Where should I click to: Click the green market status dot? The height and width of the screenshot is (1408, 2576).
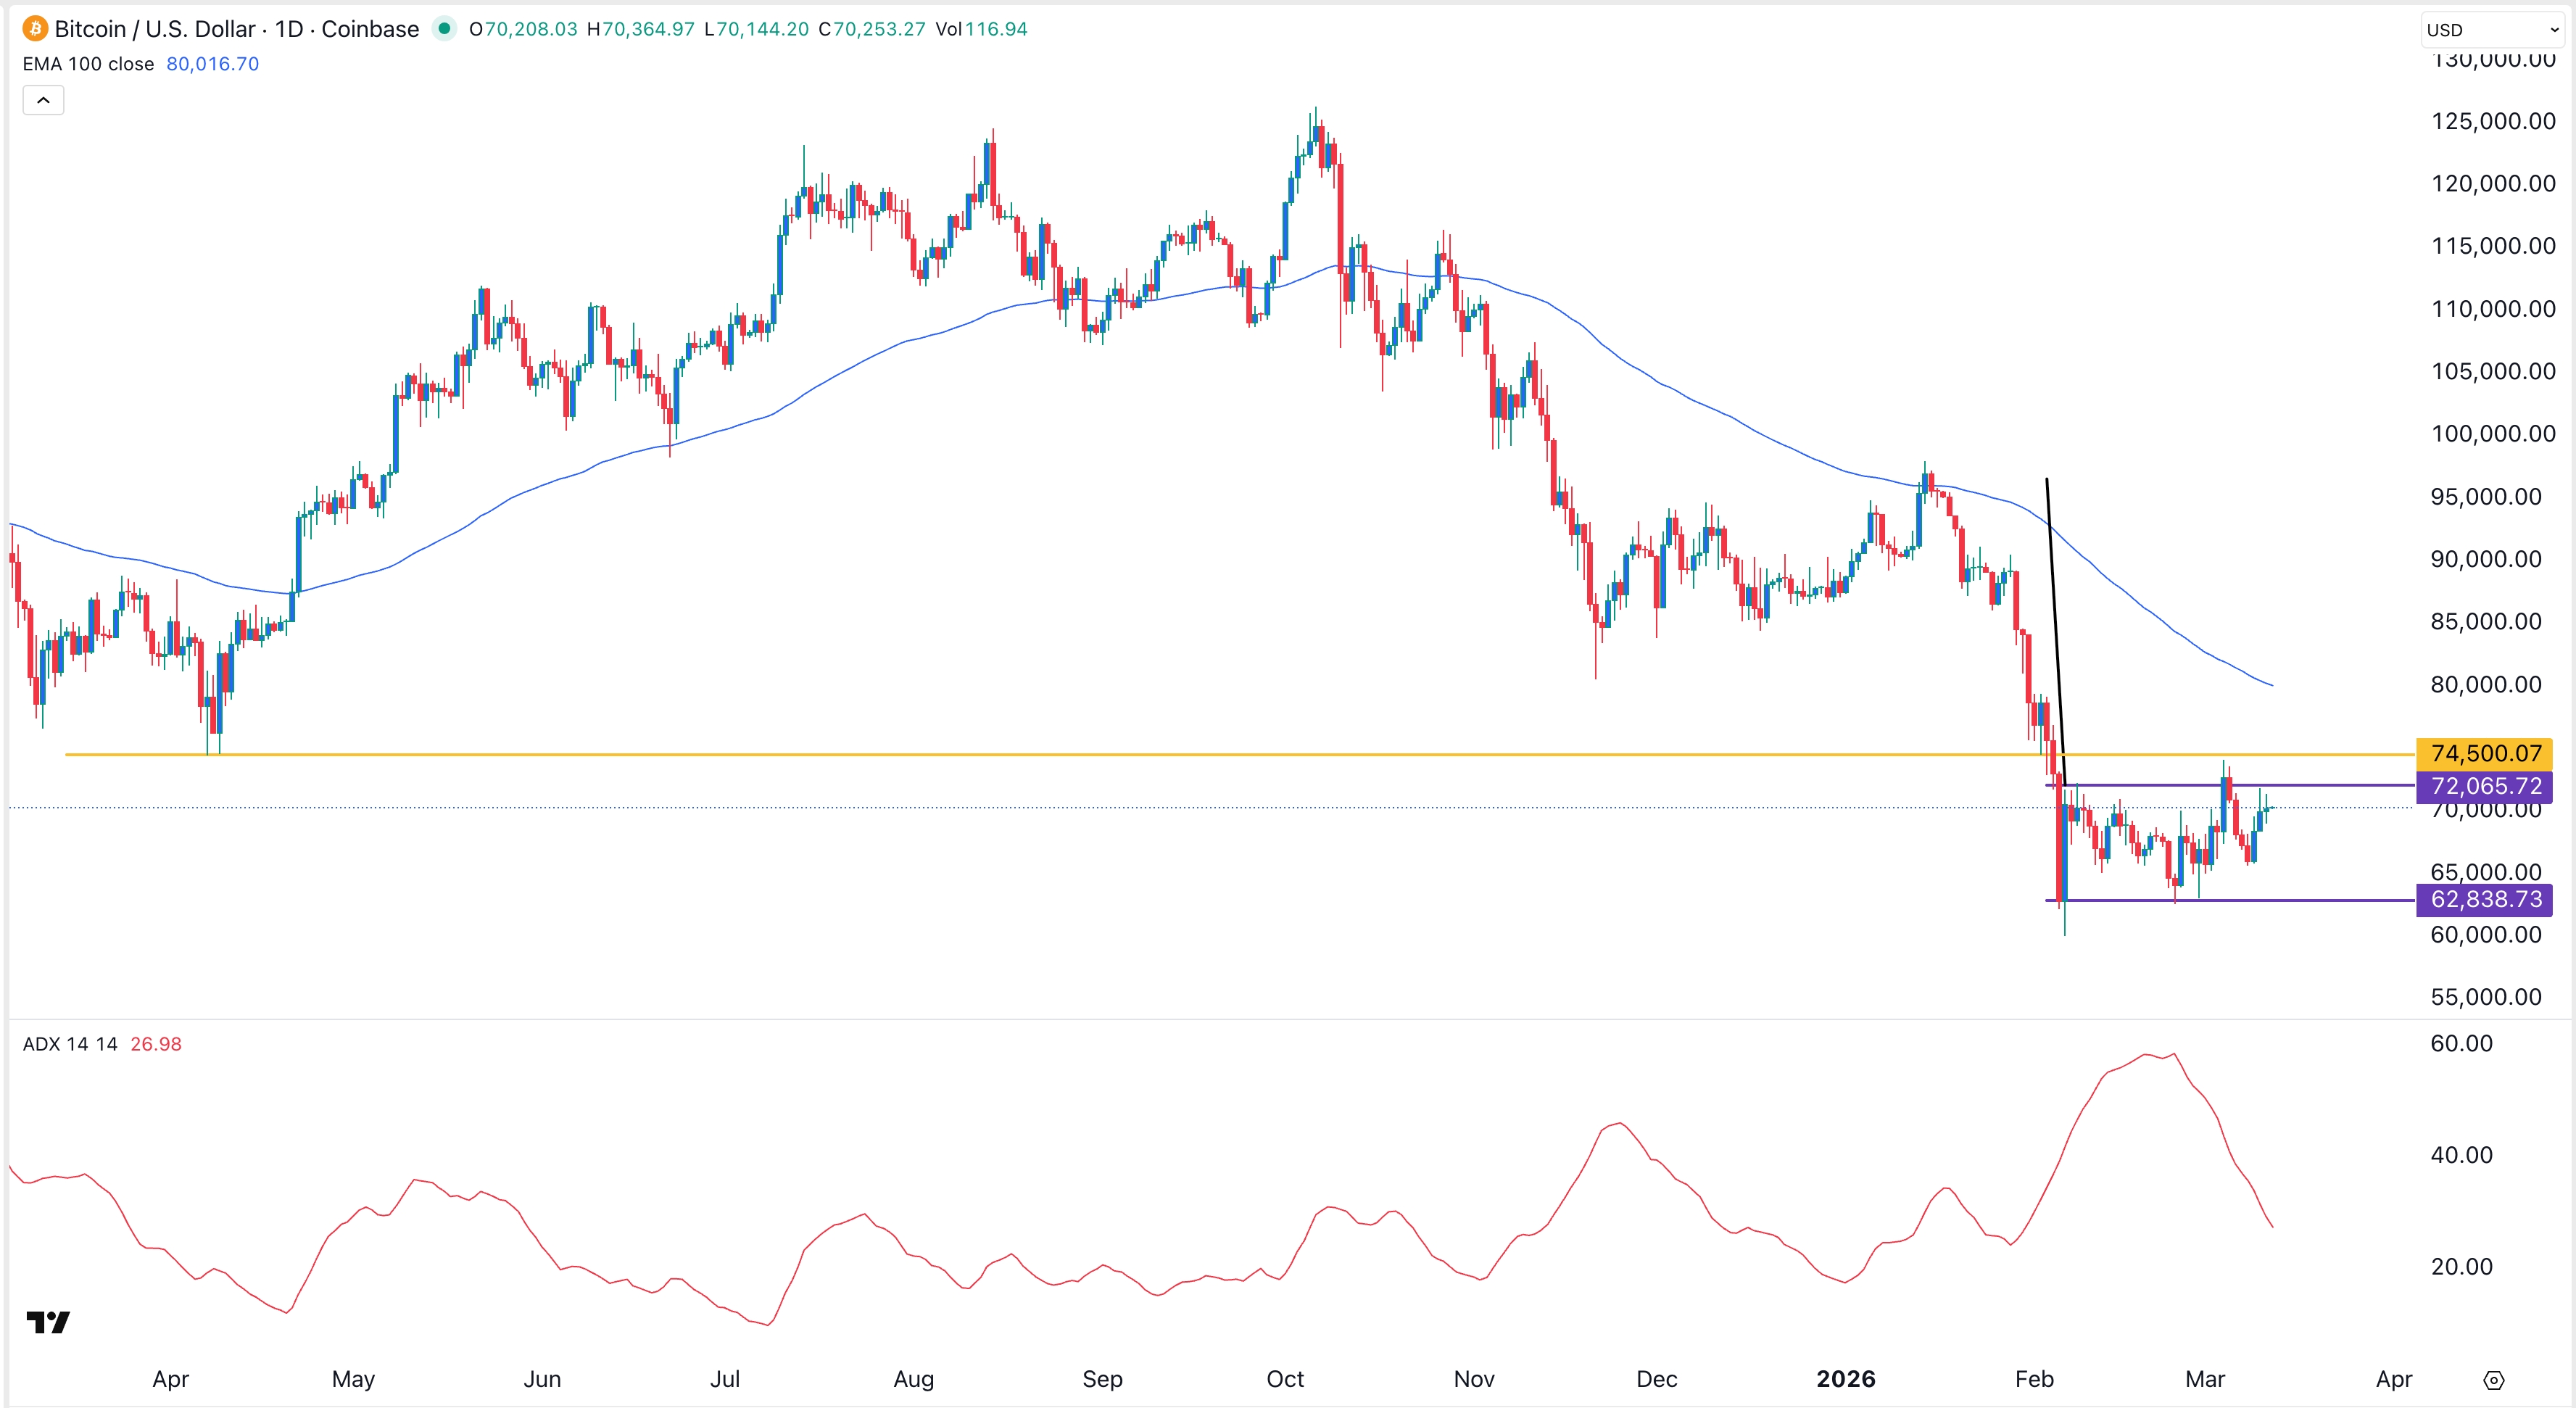point(444,29)
